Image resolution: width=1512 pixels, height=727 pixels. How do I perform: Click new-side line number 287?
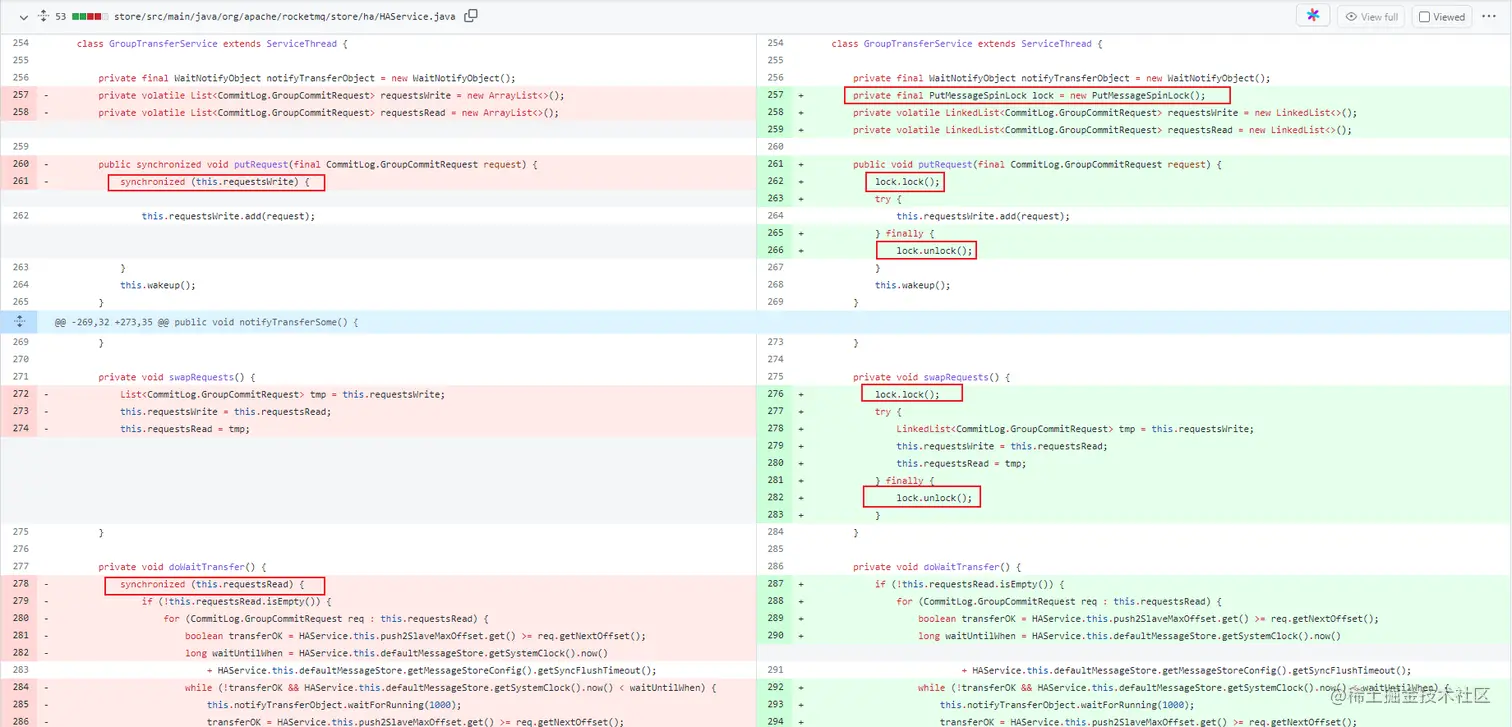(x=775, y=584)
